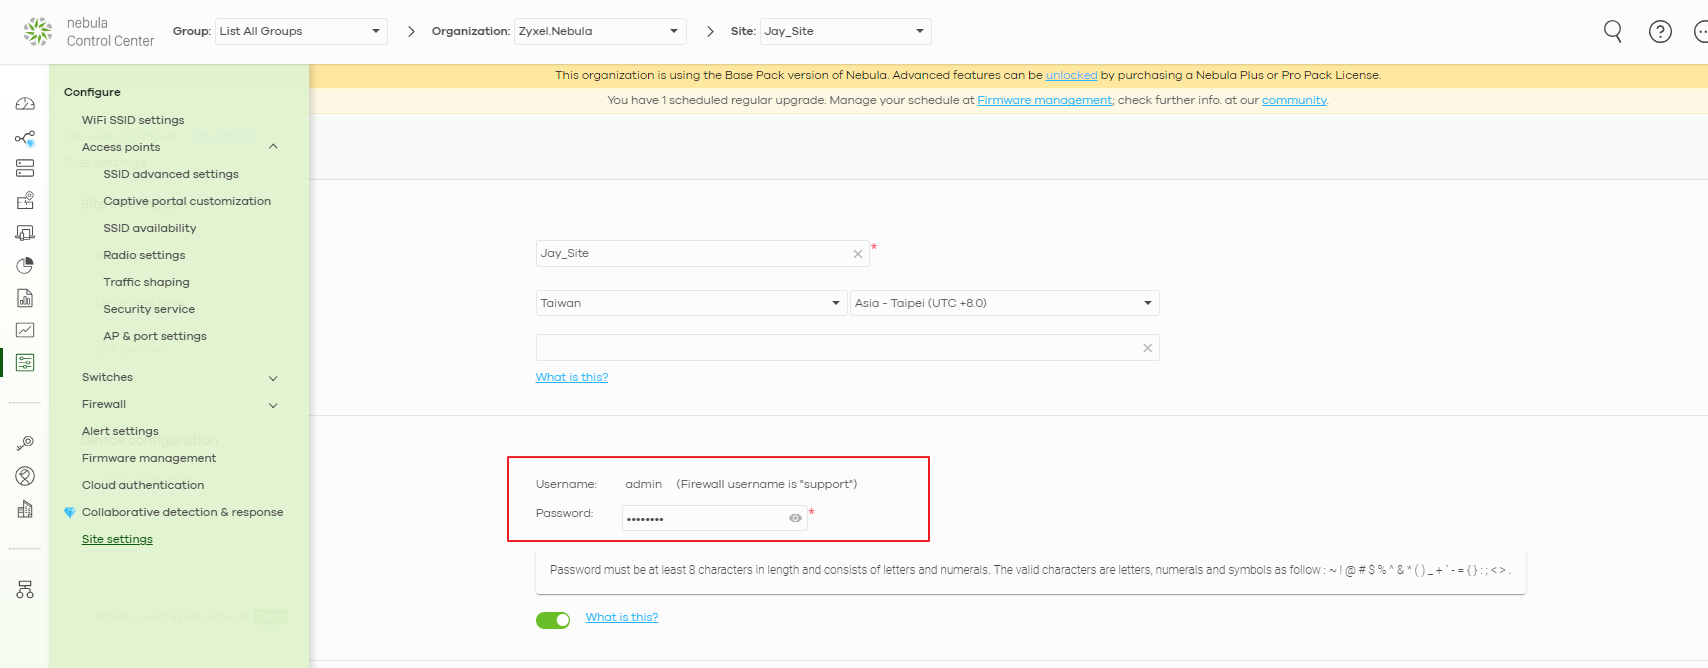Open WiFi SSID settings menu item

click(133, 120)
